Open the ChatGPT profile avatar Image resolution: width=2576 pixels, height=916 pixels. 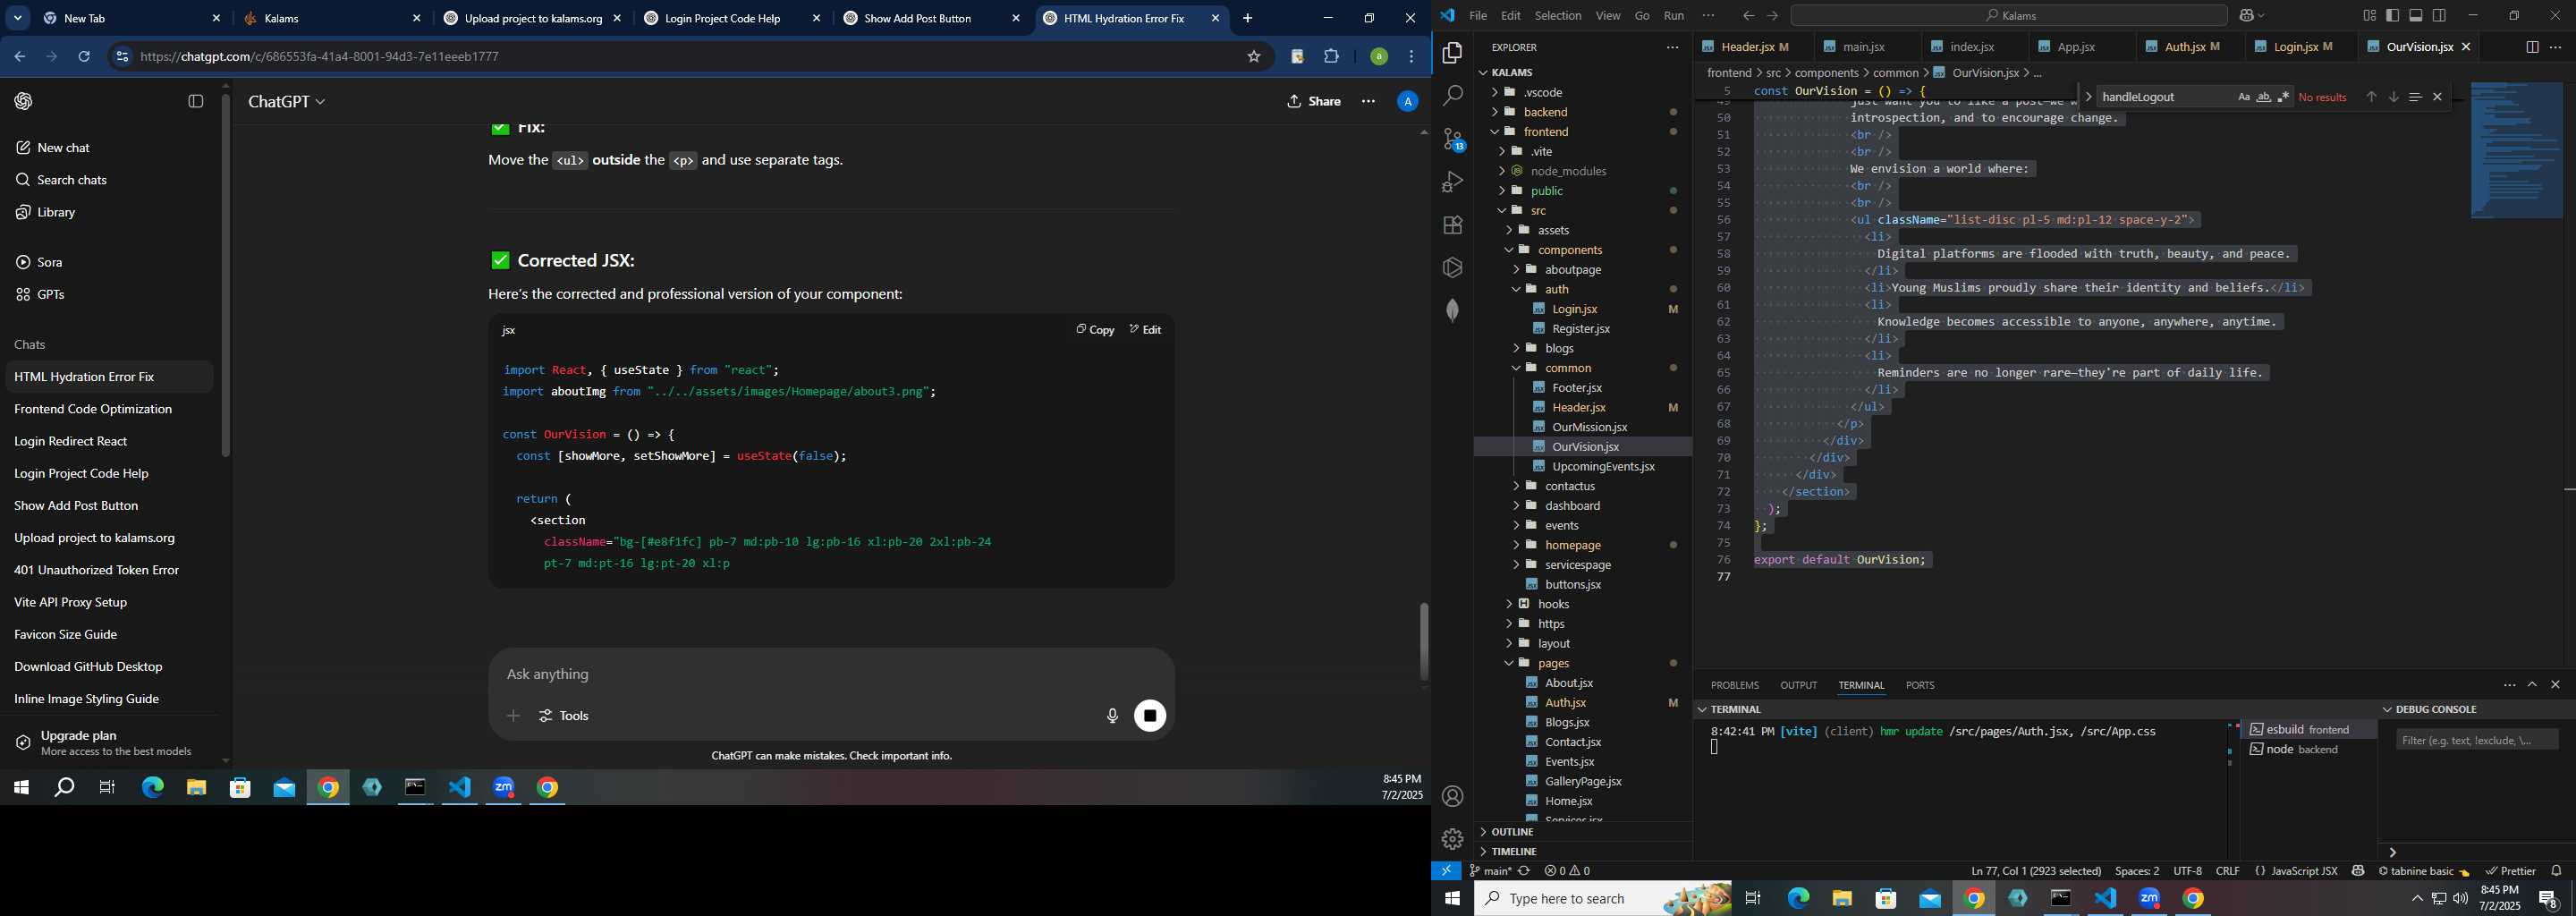1407,101
